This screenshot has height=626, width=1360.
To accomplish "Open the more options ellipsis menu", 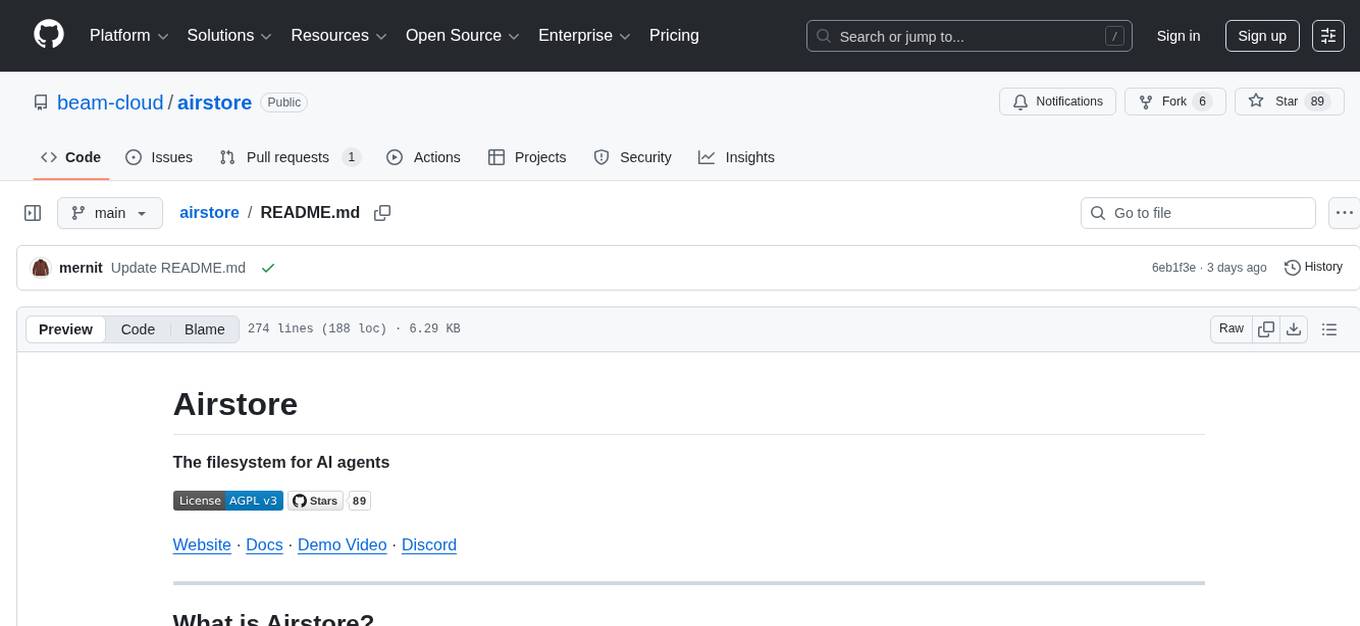I will pyautogui.click(x=1344, y=213).
